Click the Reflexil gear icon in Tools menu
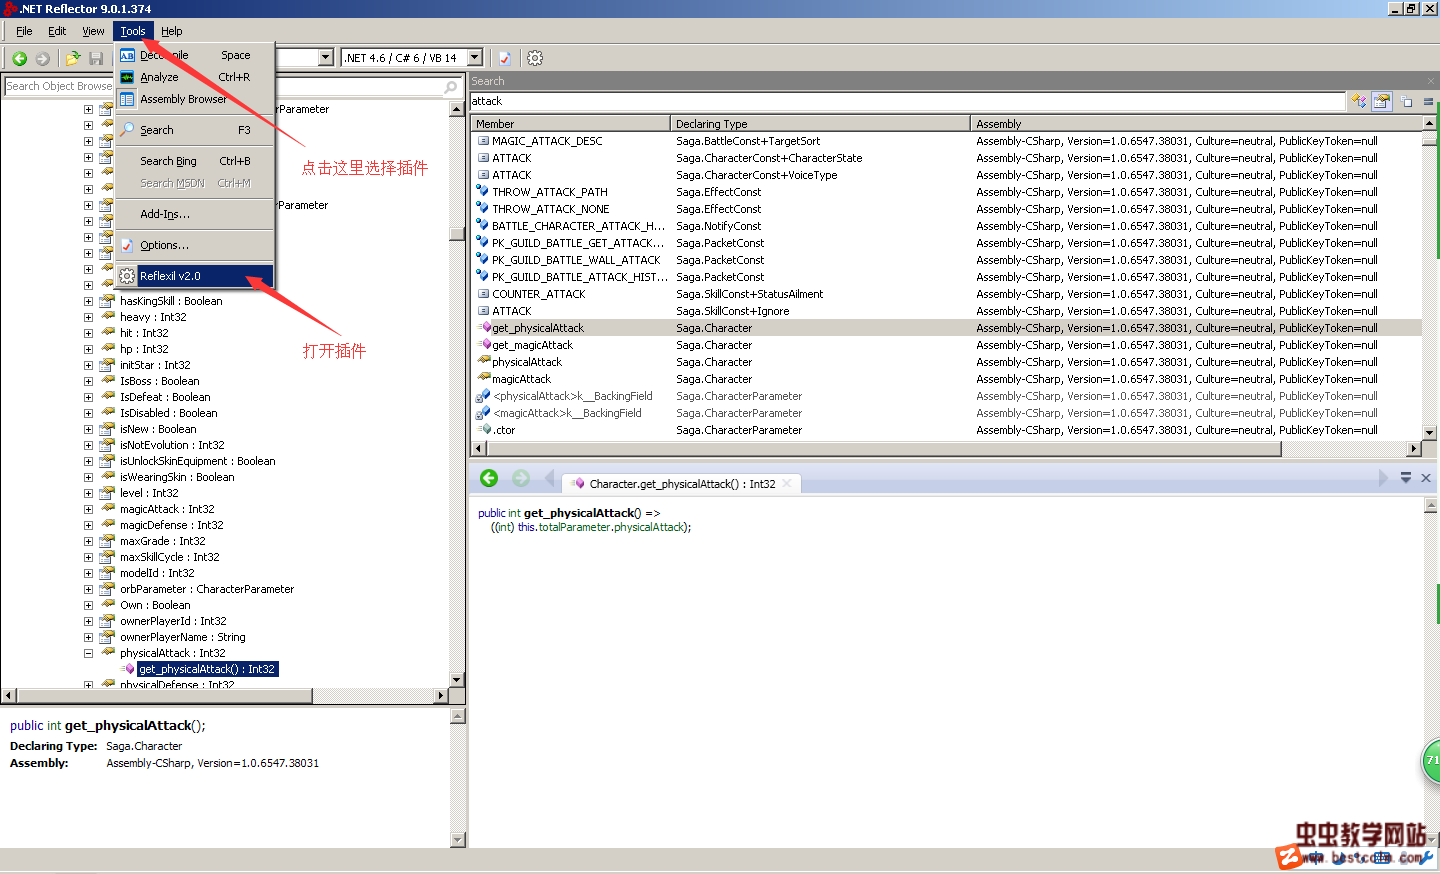1440x874 pixels. tap(127, 276)
